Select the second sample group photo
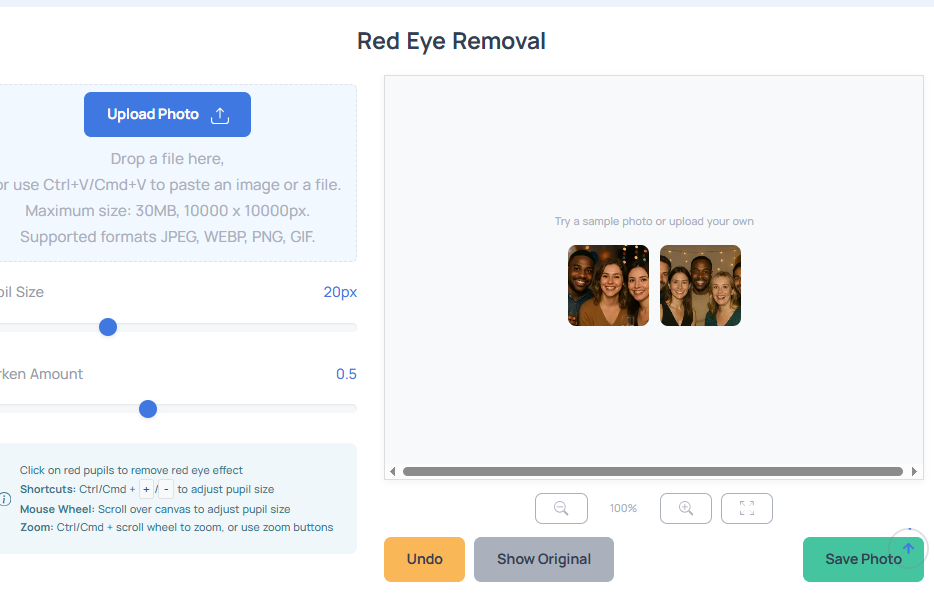Image resolution: width=934 pixels, height=594 pixels. 700,285
